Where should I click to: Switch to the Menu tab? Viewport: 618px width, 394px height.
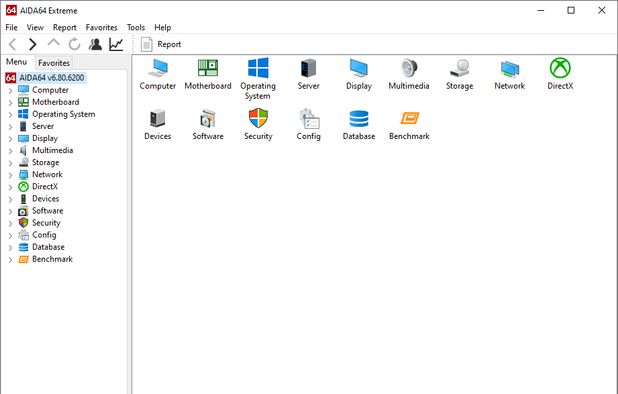click(x=17, y=62)
